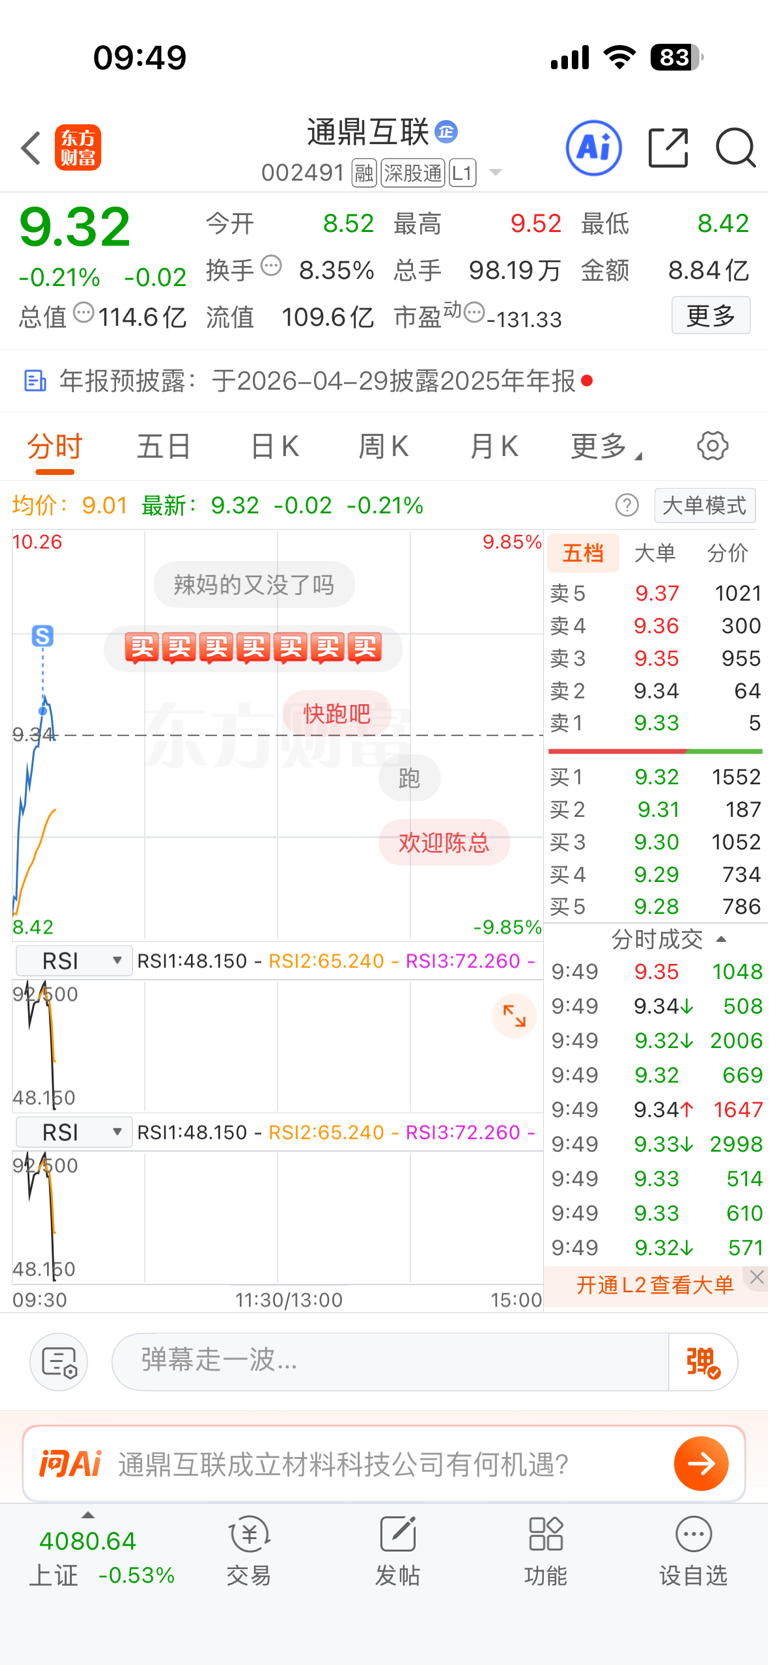This screenshot has width=769, height=1665.
Task: Toggle the 弹 bullet comments switch
Action: coord(703,1361)
